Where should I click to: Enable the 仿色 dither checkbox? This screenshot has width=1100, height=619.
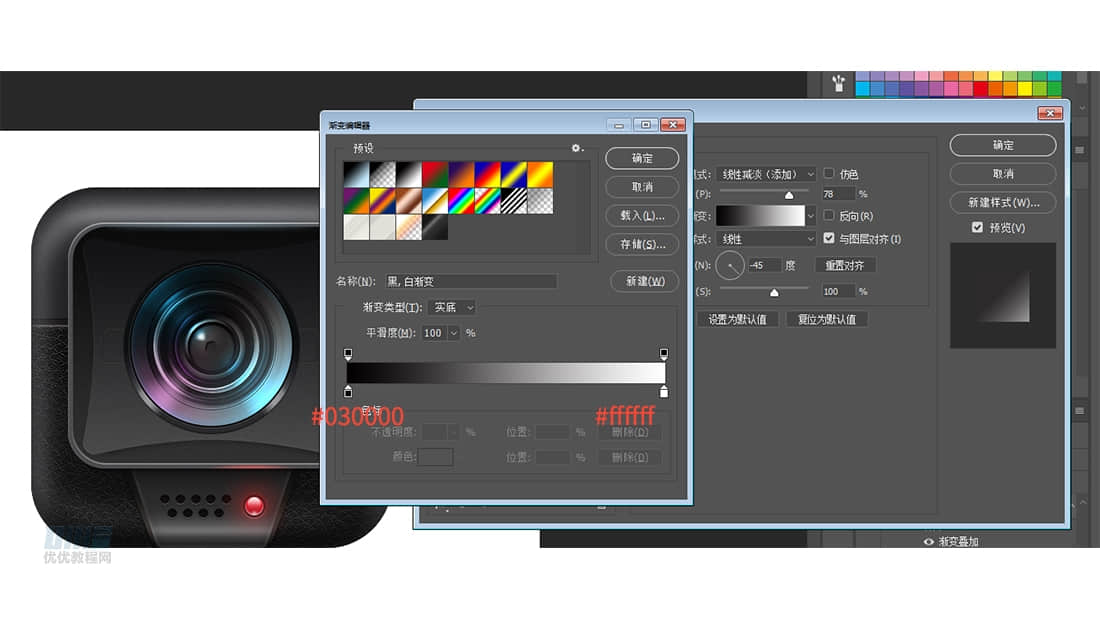pyautogui.click(x=829, y=173)
